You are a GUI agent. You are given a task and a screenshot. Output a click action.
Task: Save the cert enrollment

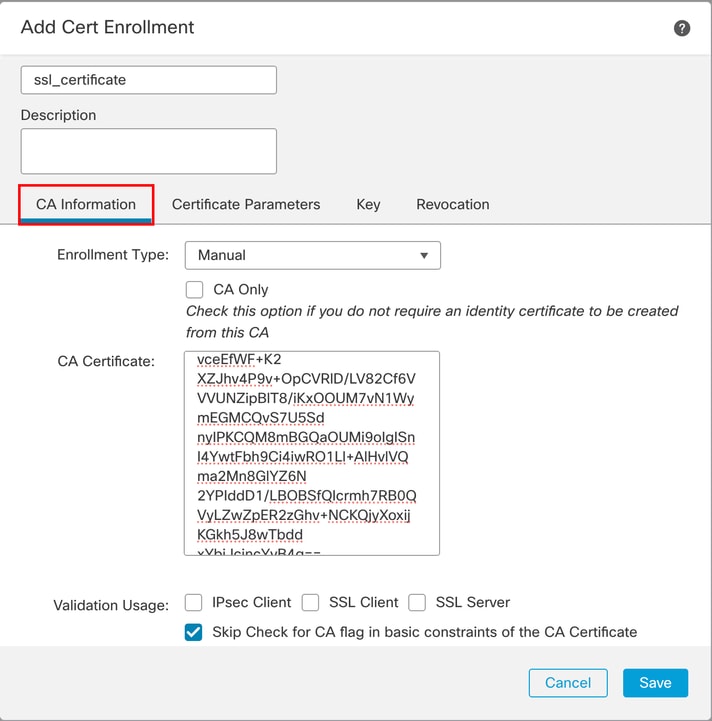coord(655,682)
